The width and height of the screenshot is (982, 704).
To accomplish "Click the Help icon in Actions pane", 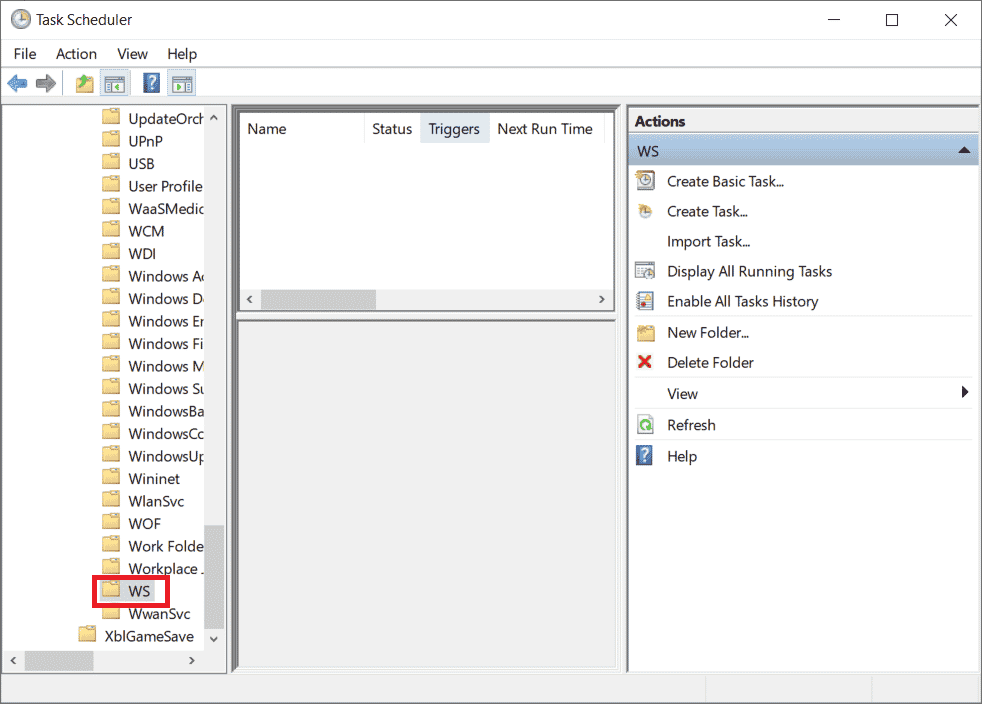I will (644, 455).
